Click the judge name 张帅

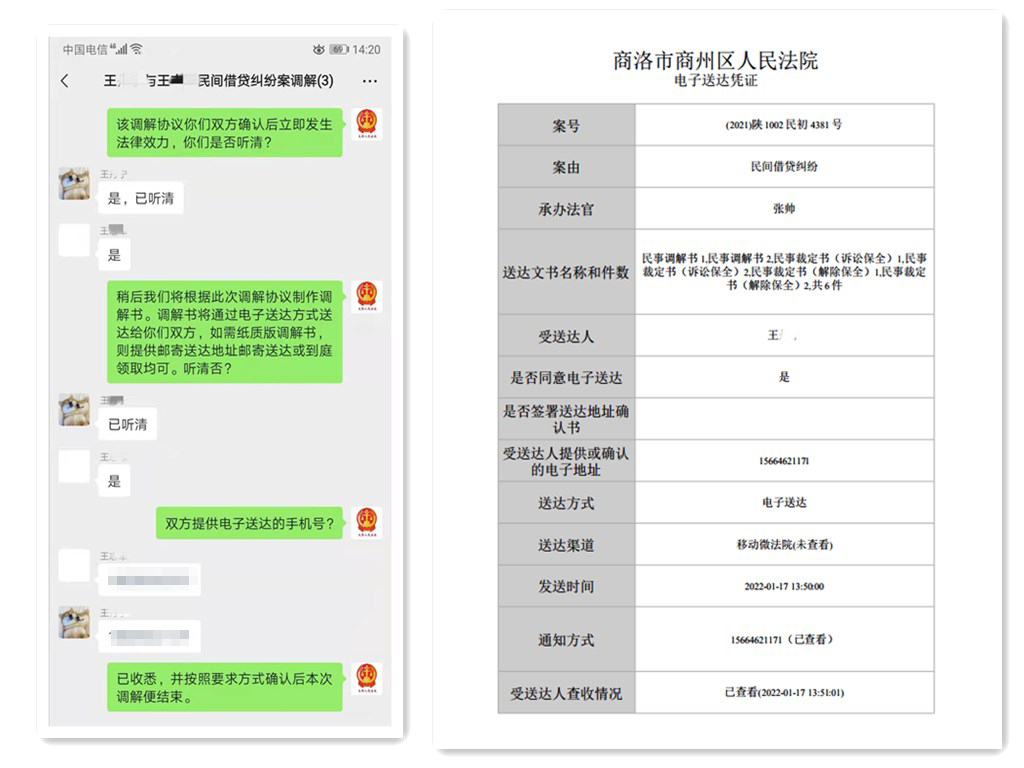784,208
